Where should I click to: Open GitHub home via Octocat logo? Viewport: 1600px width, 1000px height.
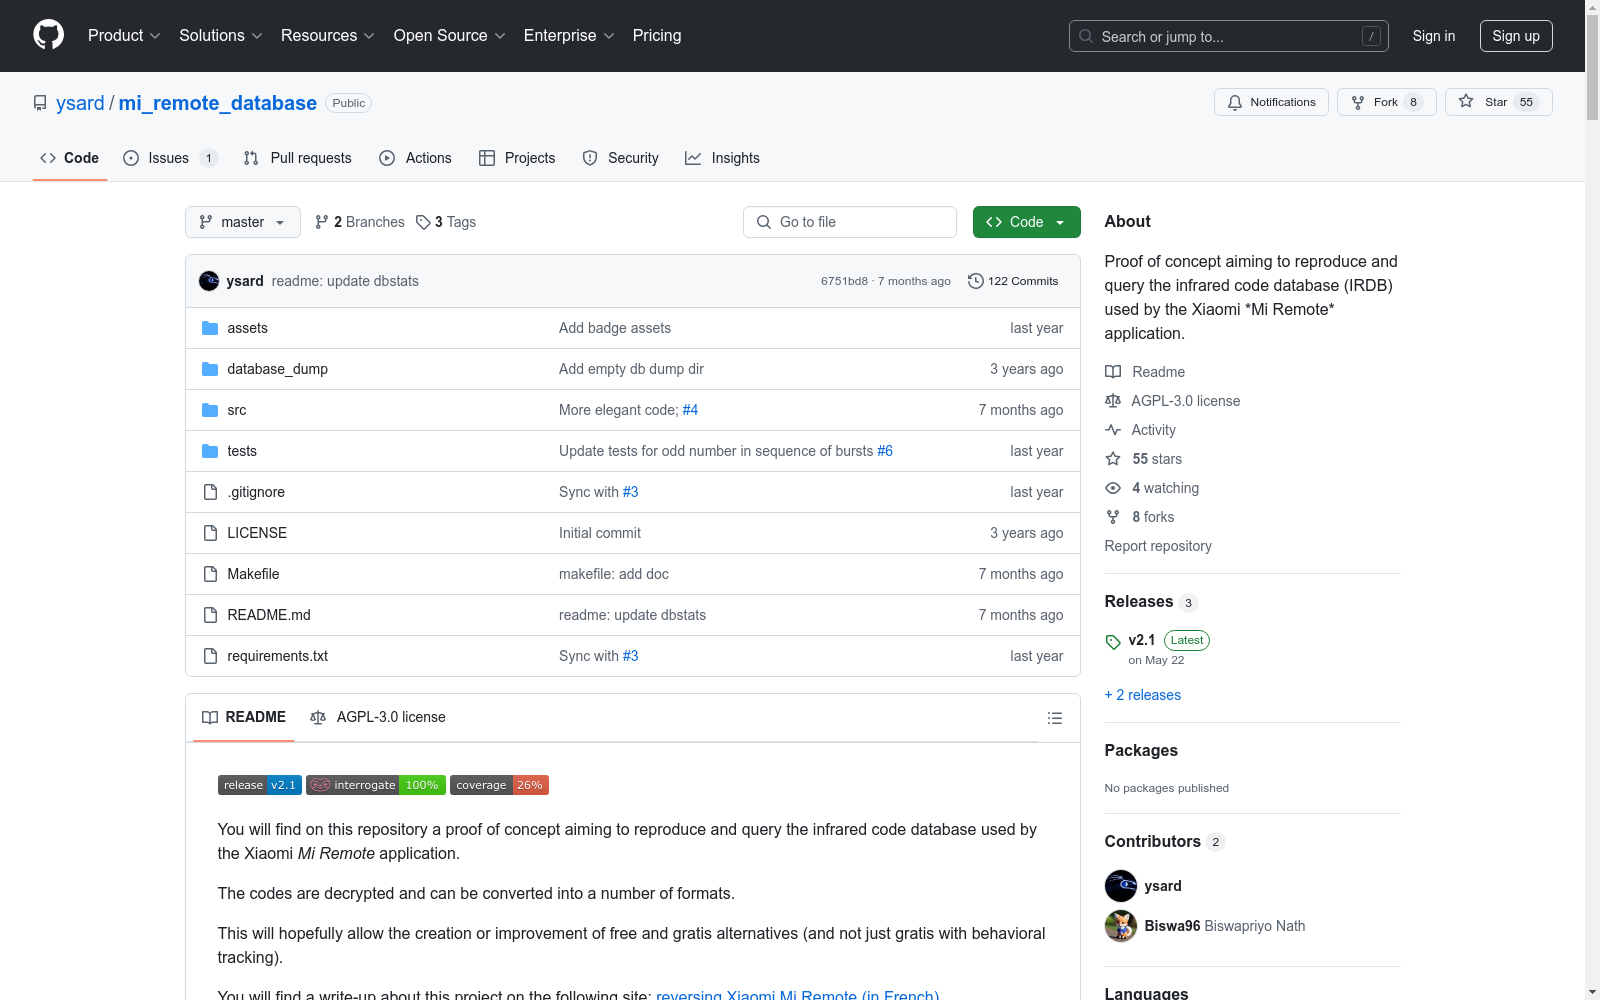pyautogui.click(x=48, y=35)
